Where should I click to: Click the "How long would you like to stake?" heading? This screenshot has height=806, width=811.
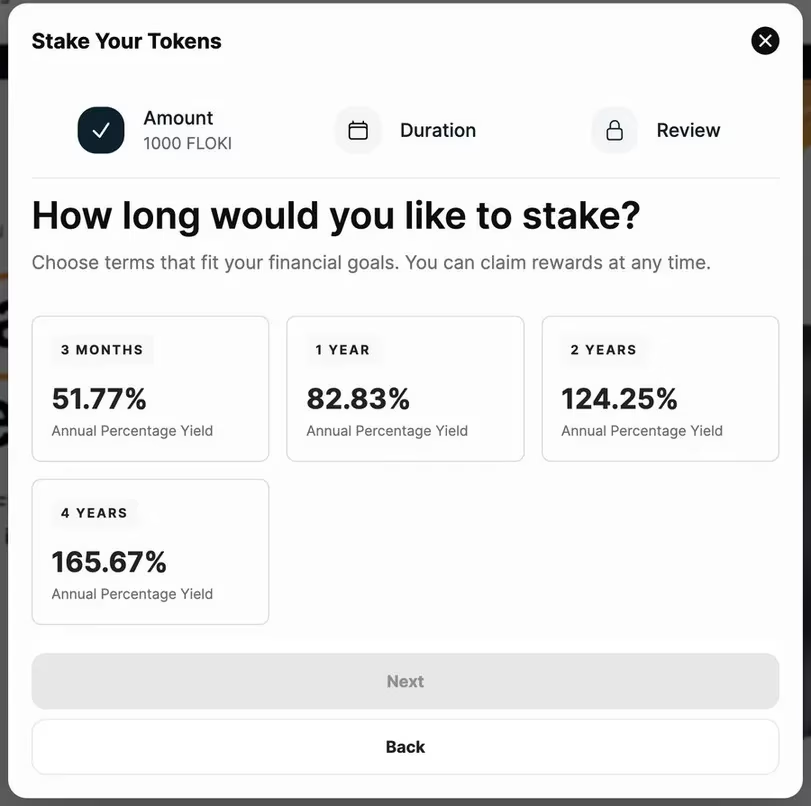(336, 216)
